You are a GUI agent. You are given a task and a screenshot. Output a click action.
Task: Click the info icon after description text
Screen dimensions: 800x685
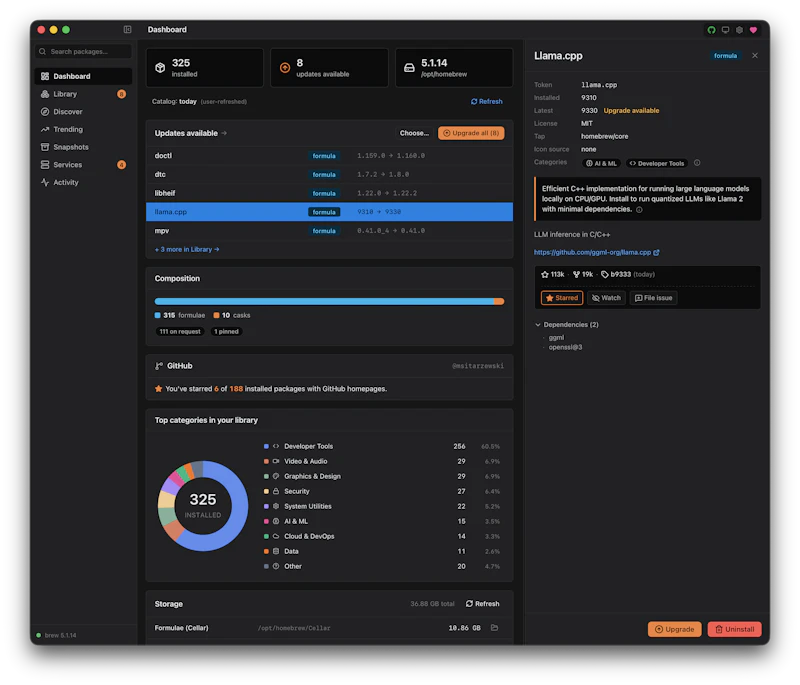tap(639, 210)
